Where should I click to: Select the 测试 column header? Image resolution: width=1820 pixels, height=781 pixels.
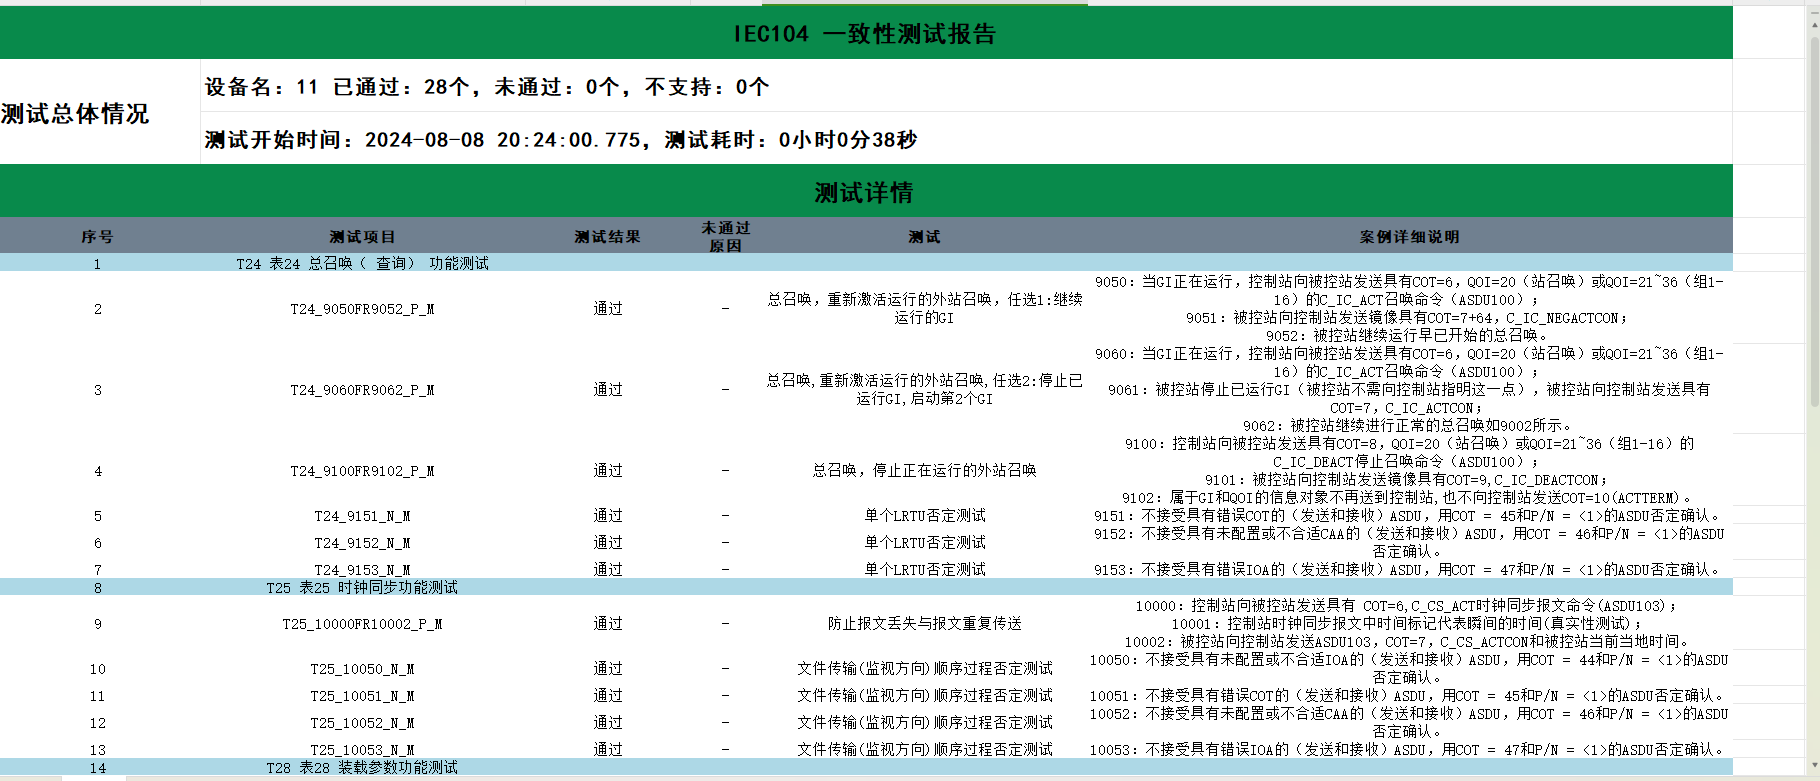point(924,237)
